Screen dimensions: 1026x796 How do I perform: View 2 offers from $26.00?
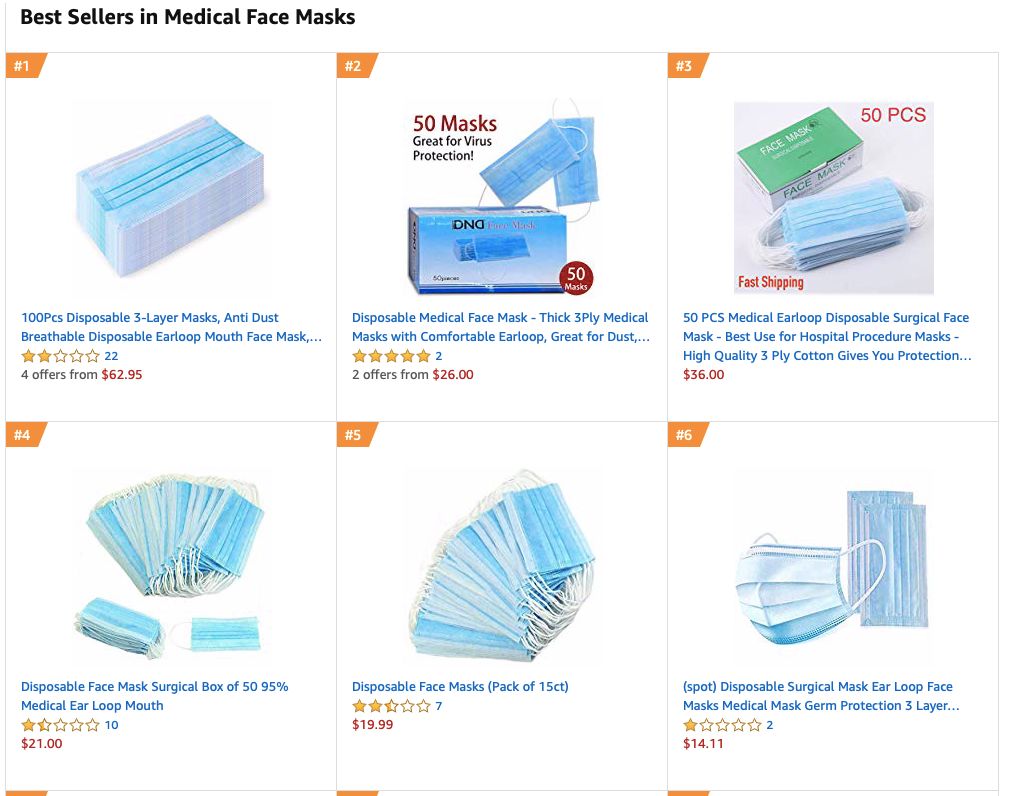413,375
